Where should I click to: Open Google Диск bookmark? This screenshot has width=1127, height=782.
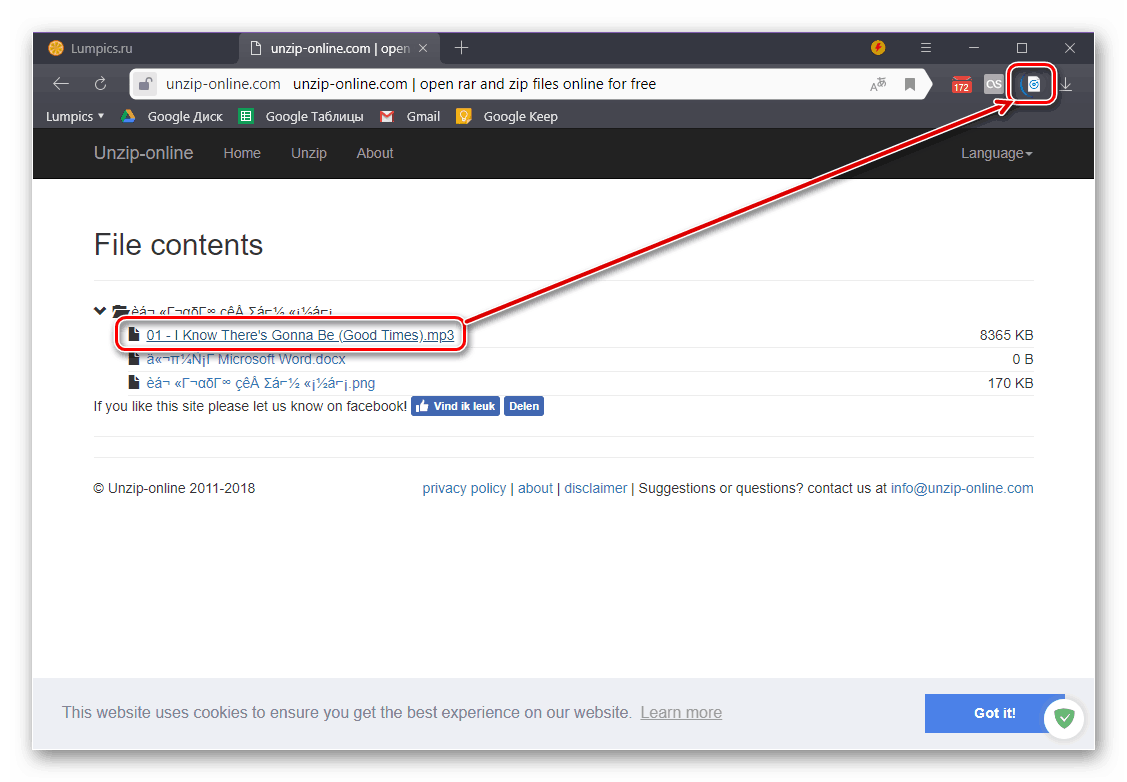pyautogui.click(x=172, y=116)
